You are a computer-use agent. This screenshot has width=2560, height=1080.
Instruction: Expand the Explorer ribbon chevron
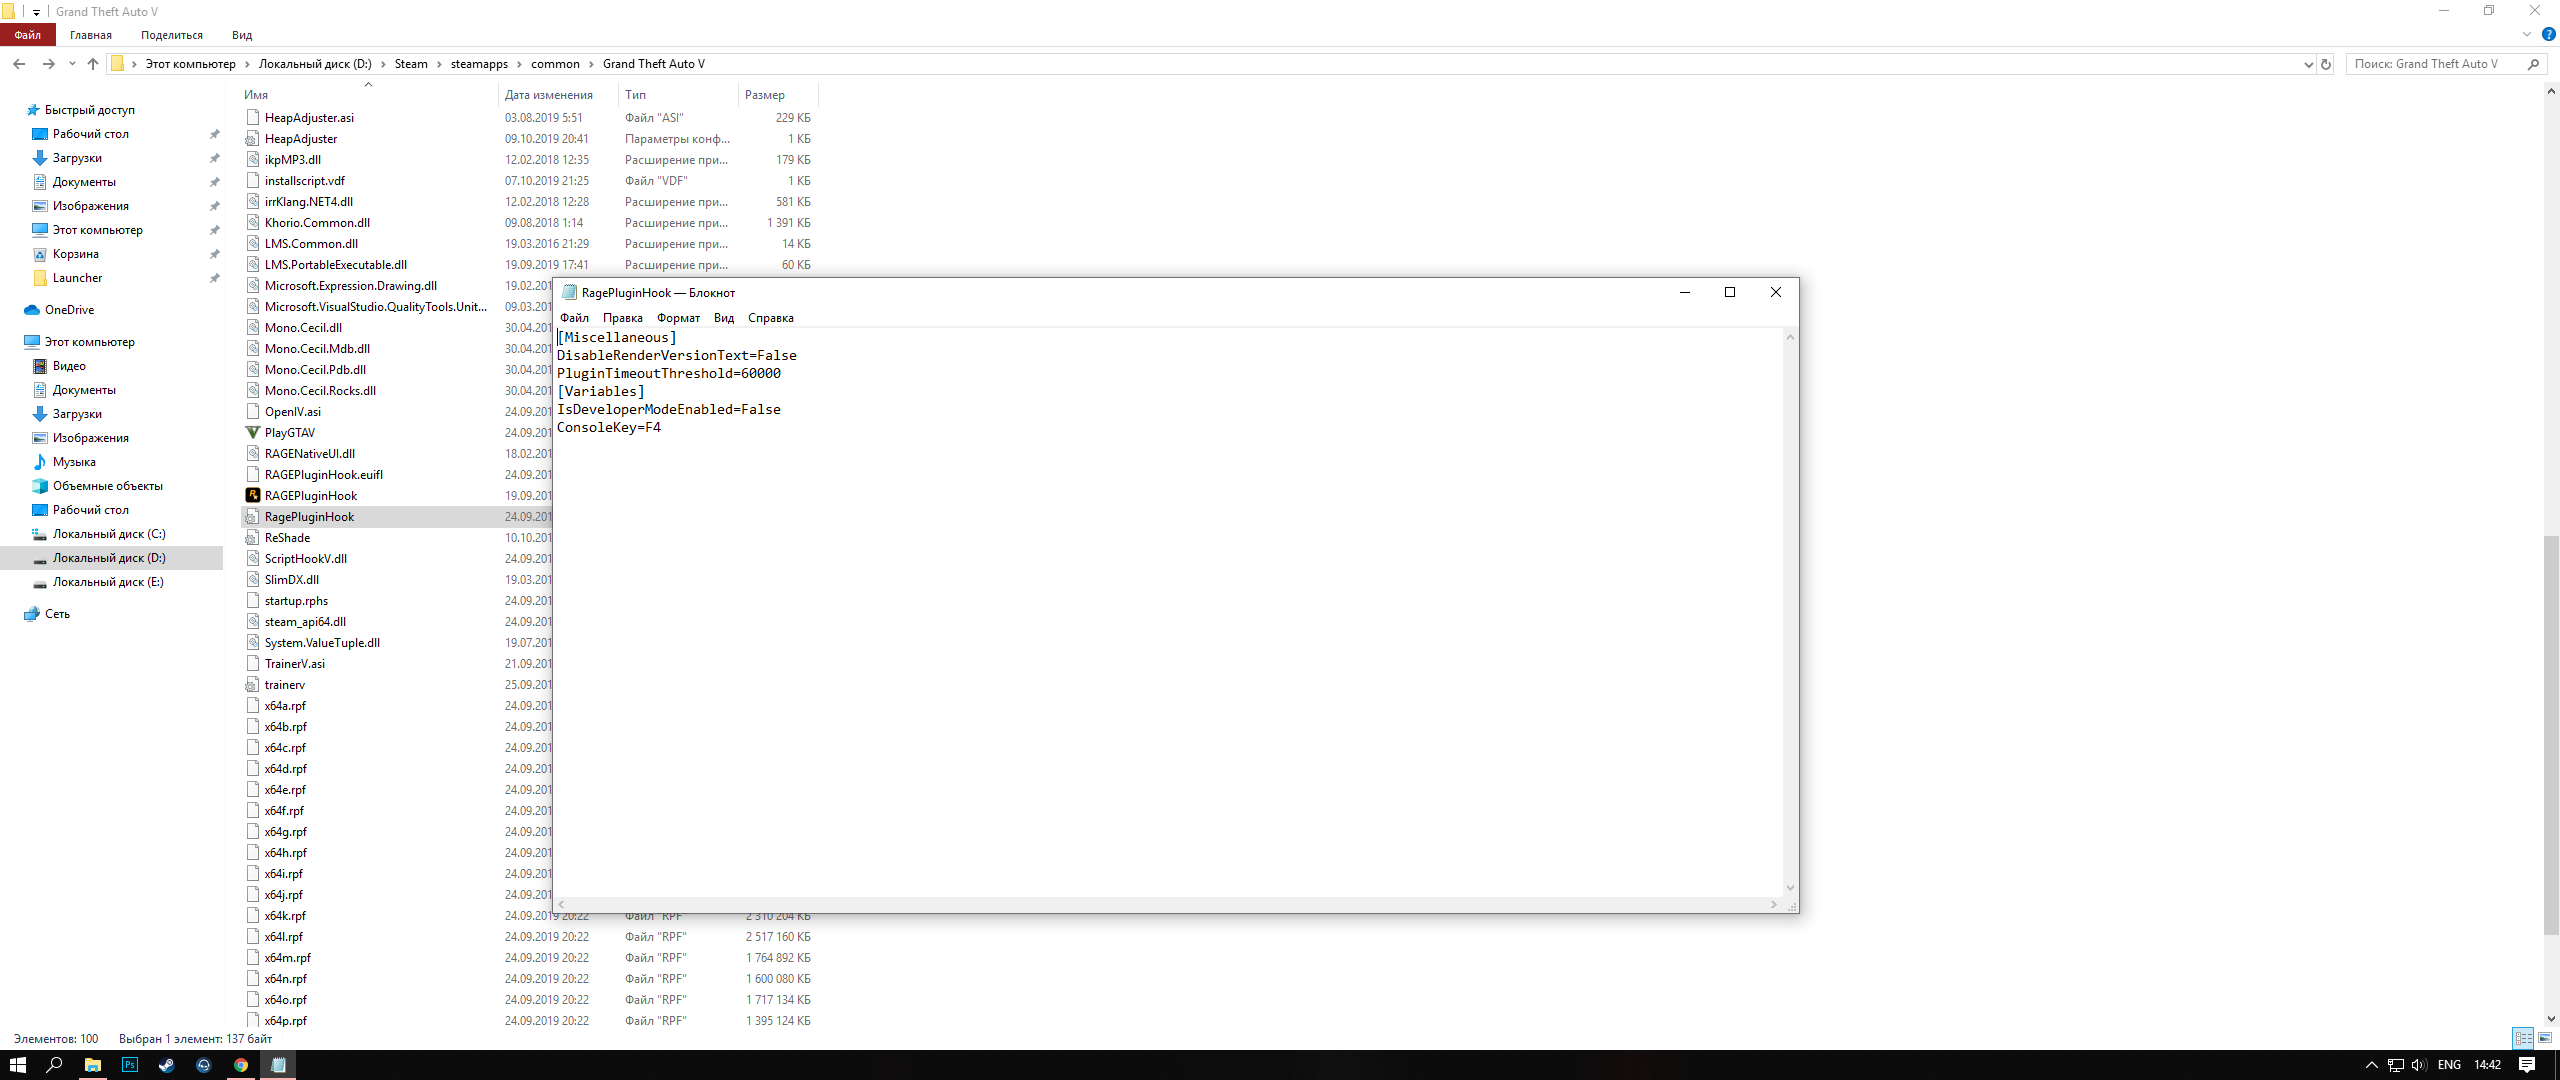2527,34
